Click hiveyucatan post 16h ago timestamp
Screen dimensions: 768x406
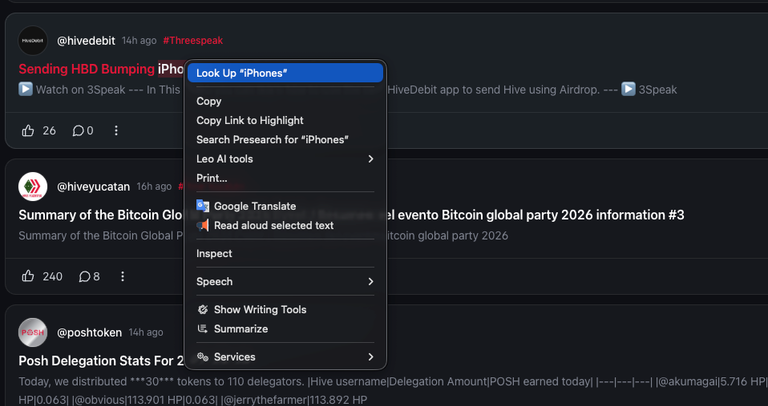154,187
